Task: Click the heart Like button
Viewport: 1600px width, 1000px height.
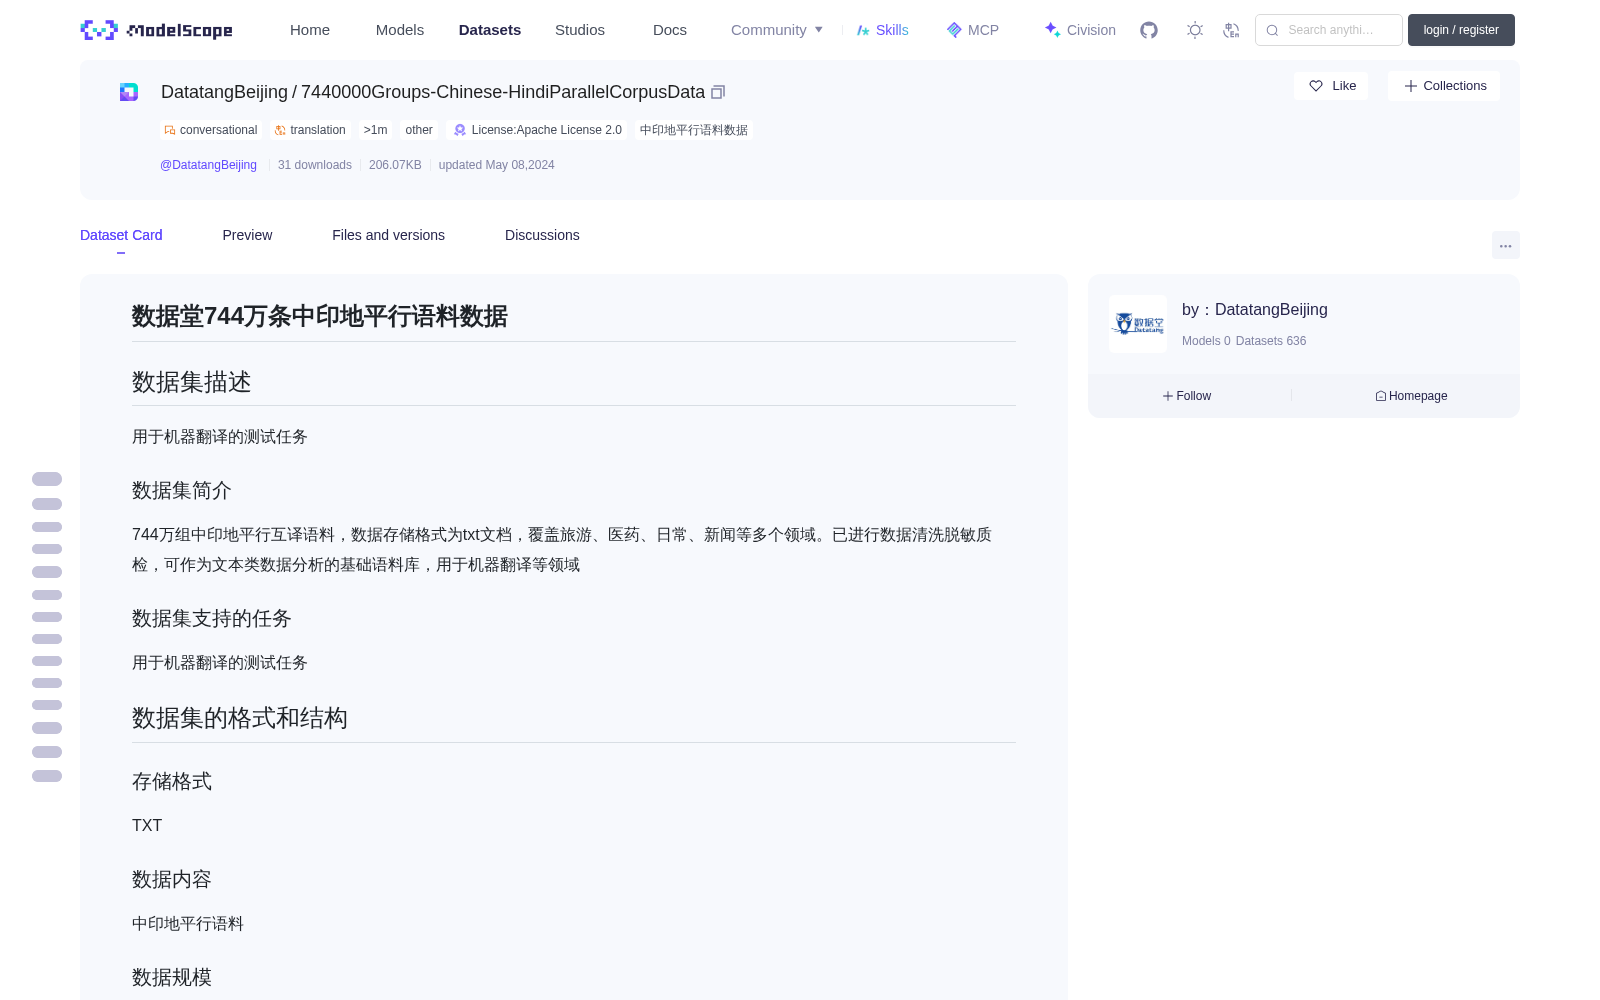Action: 1331,86
